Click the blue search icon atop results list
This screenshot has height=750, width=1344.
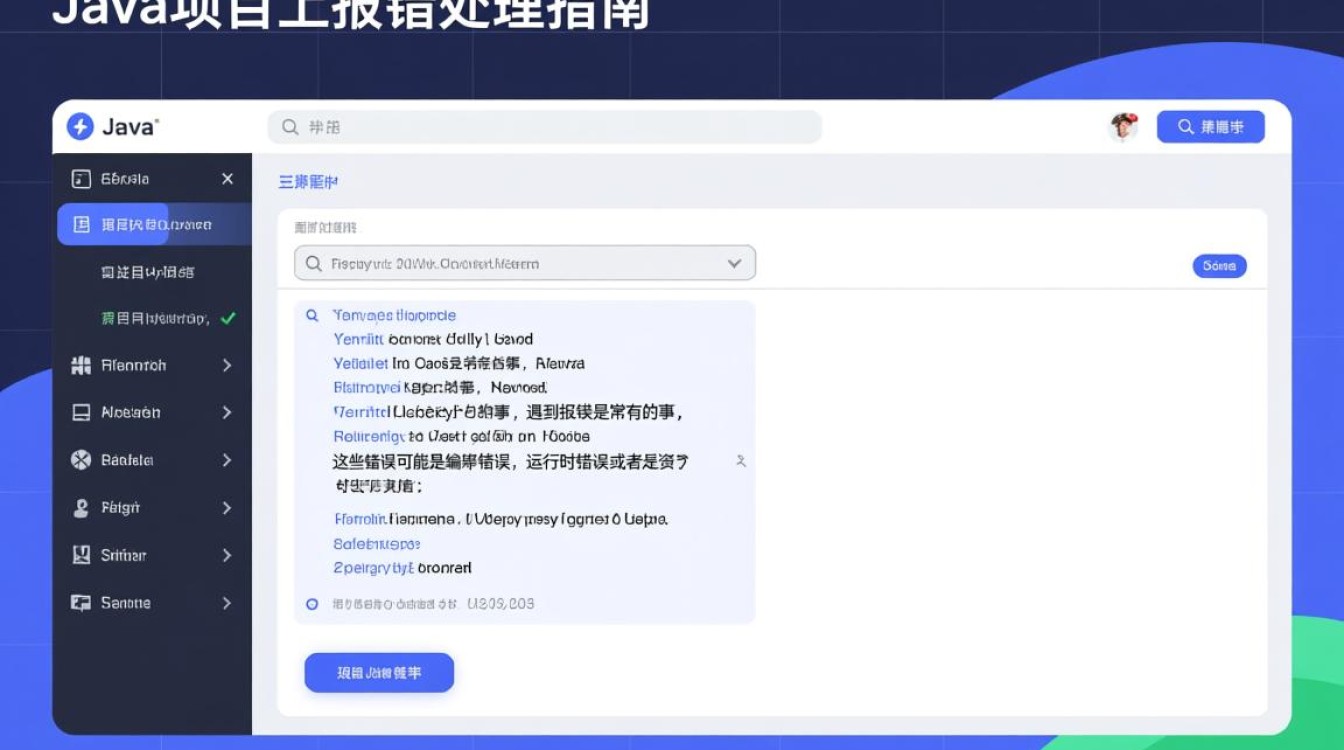click(312, 315)
